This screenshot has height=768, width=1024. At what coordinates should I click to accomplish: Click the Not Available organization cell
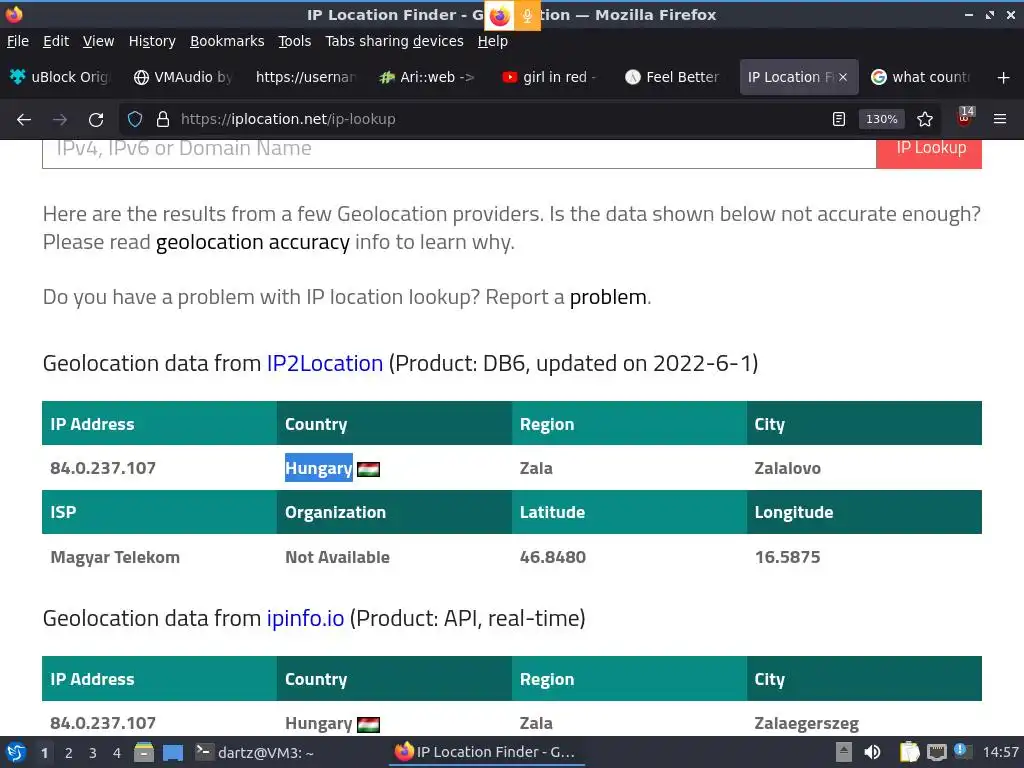click(337, 557)
